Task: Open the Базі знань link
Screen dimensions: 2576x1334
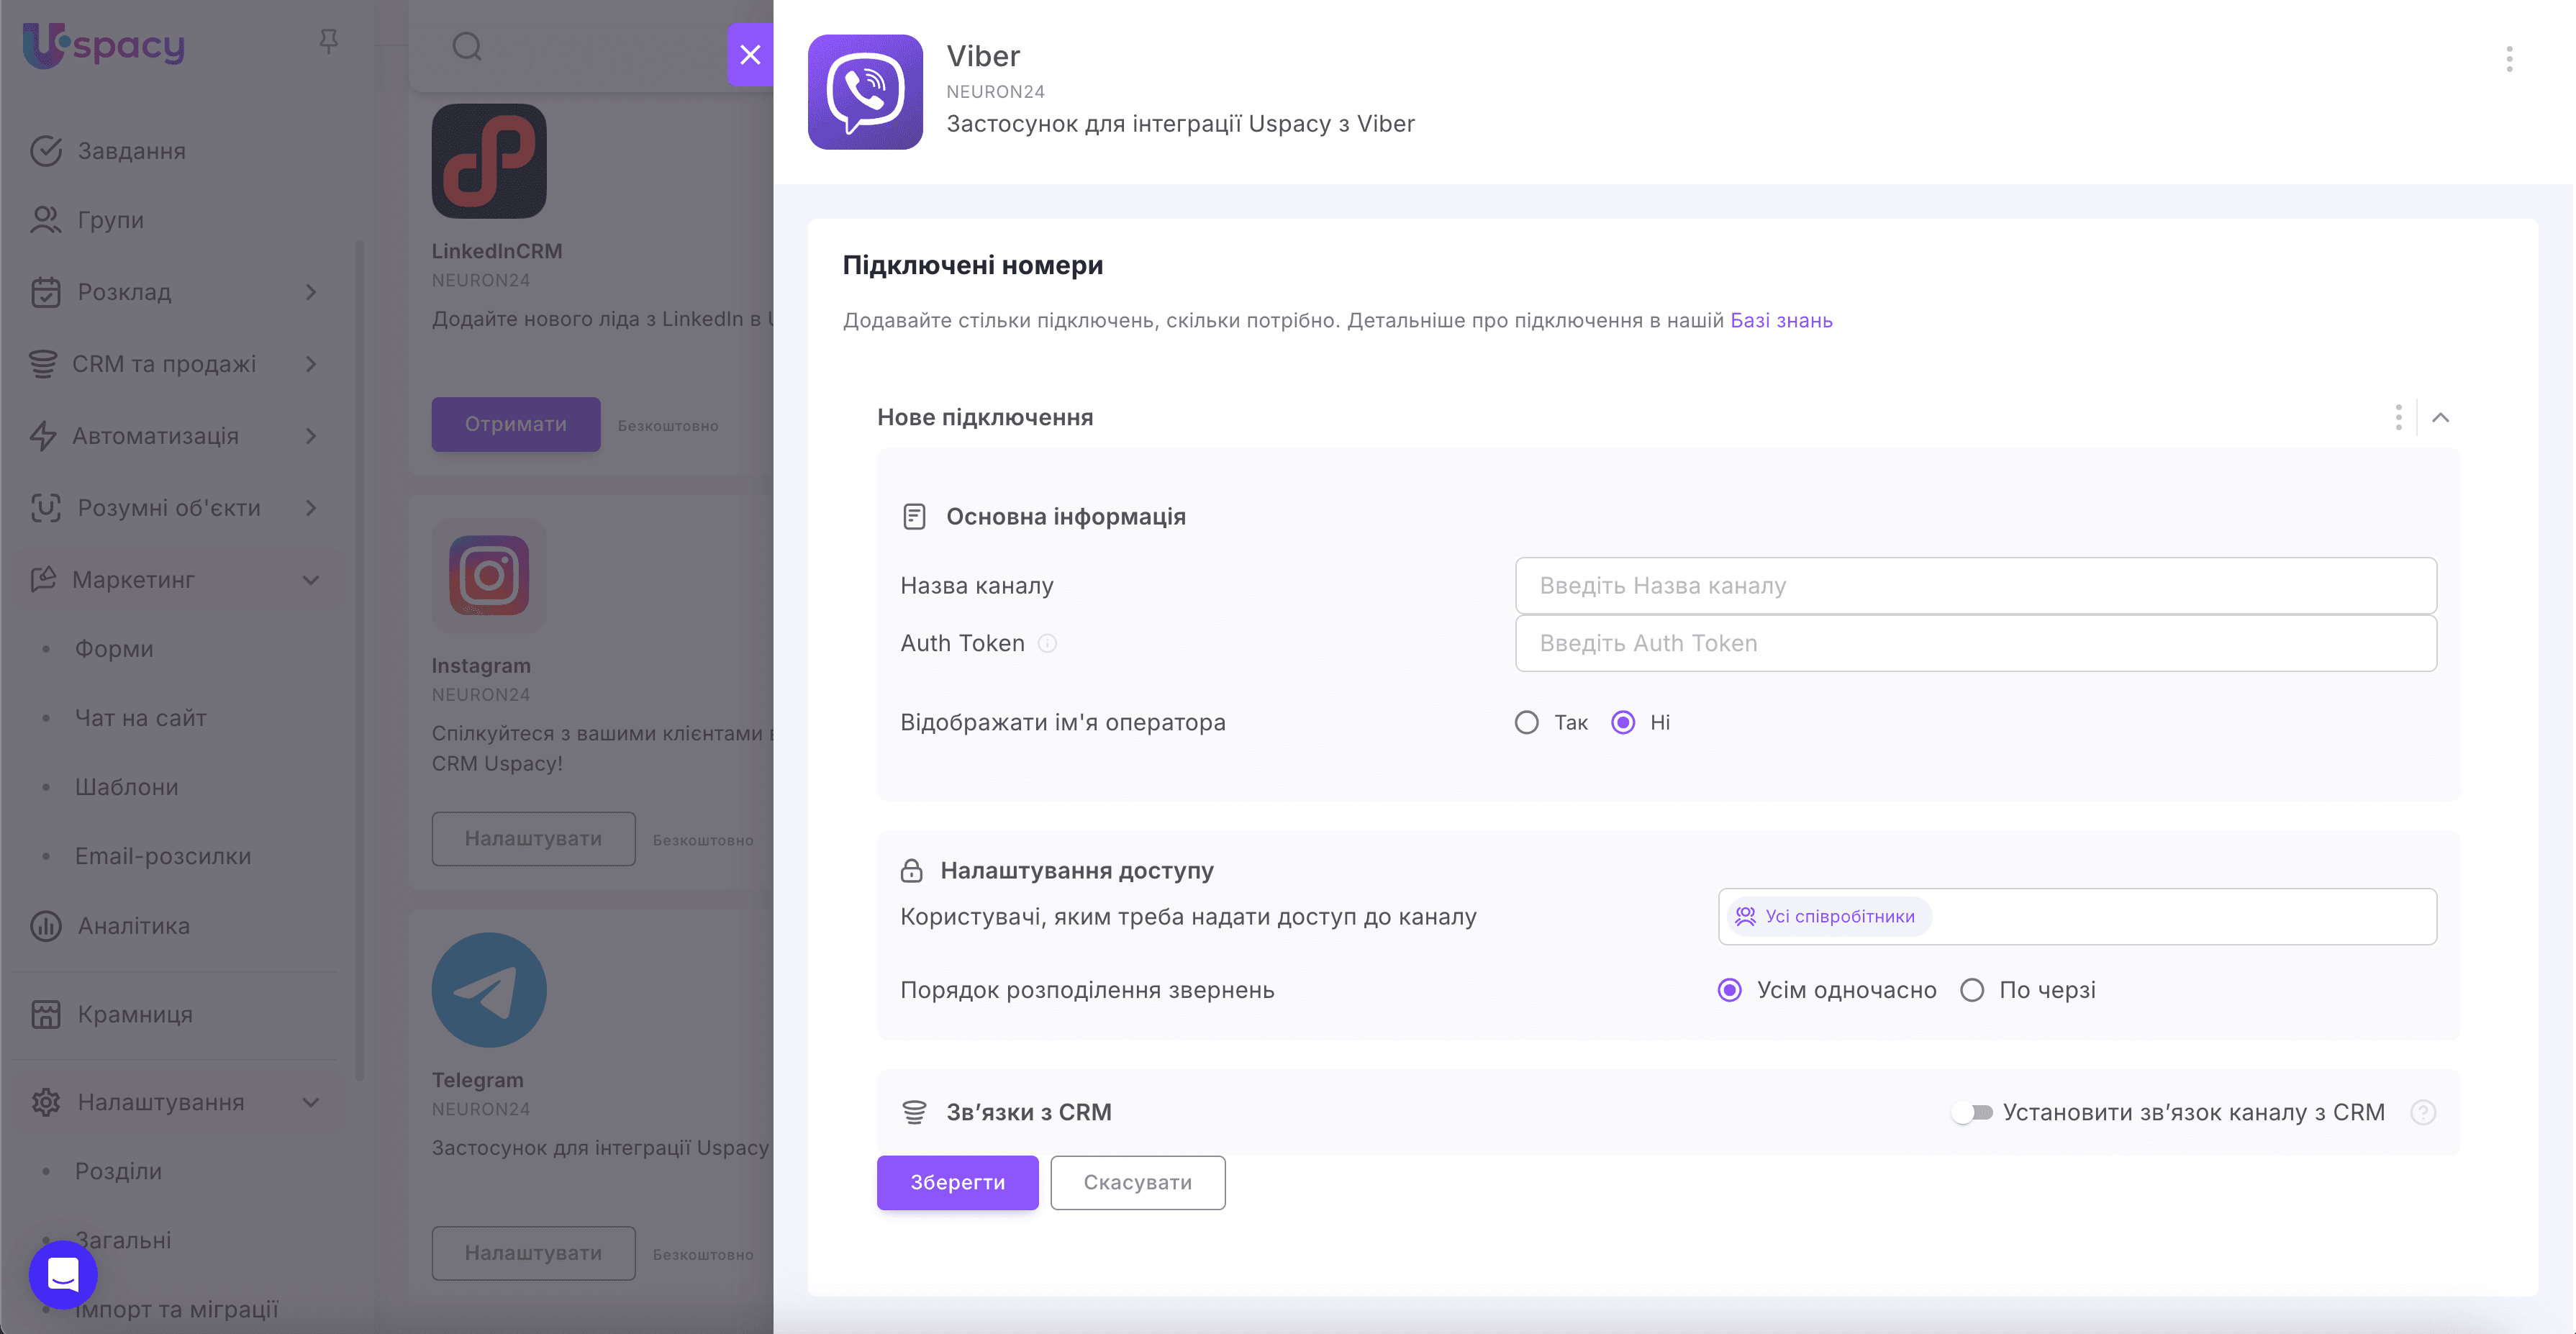Action: pyautogui.click(x=1781, y=320)
